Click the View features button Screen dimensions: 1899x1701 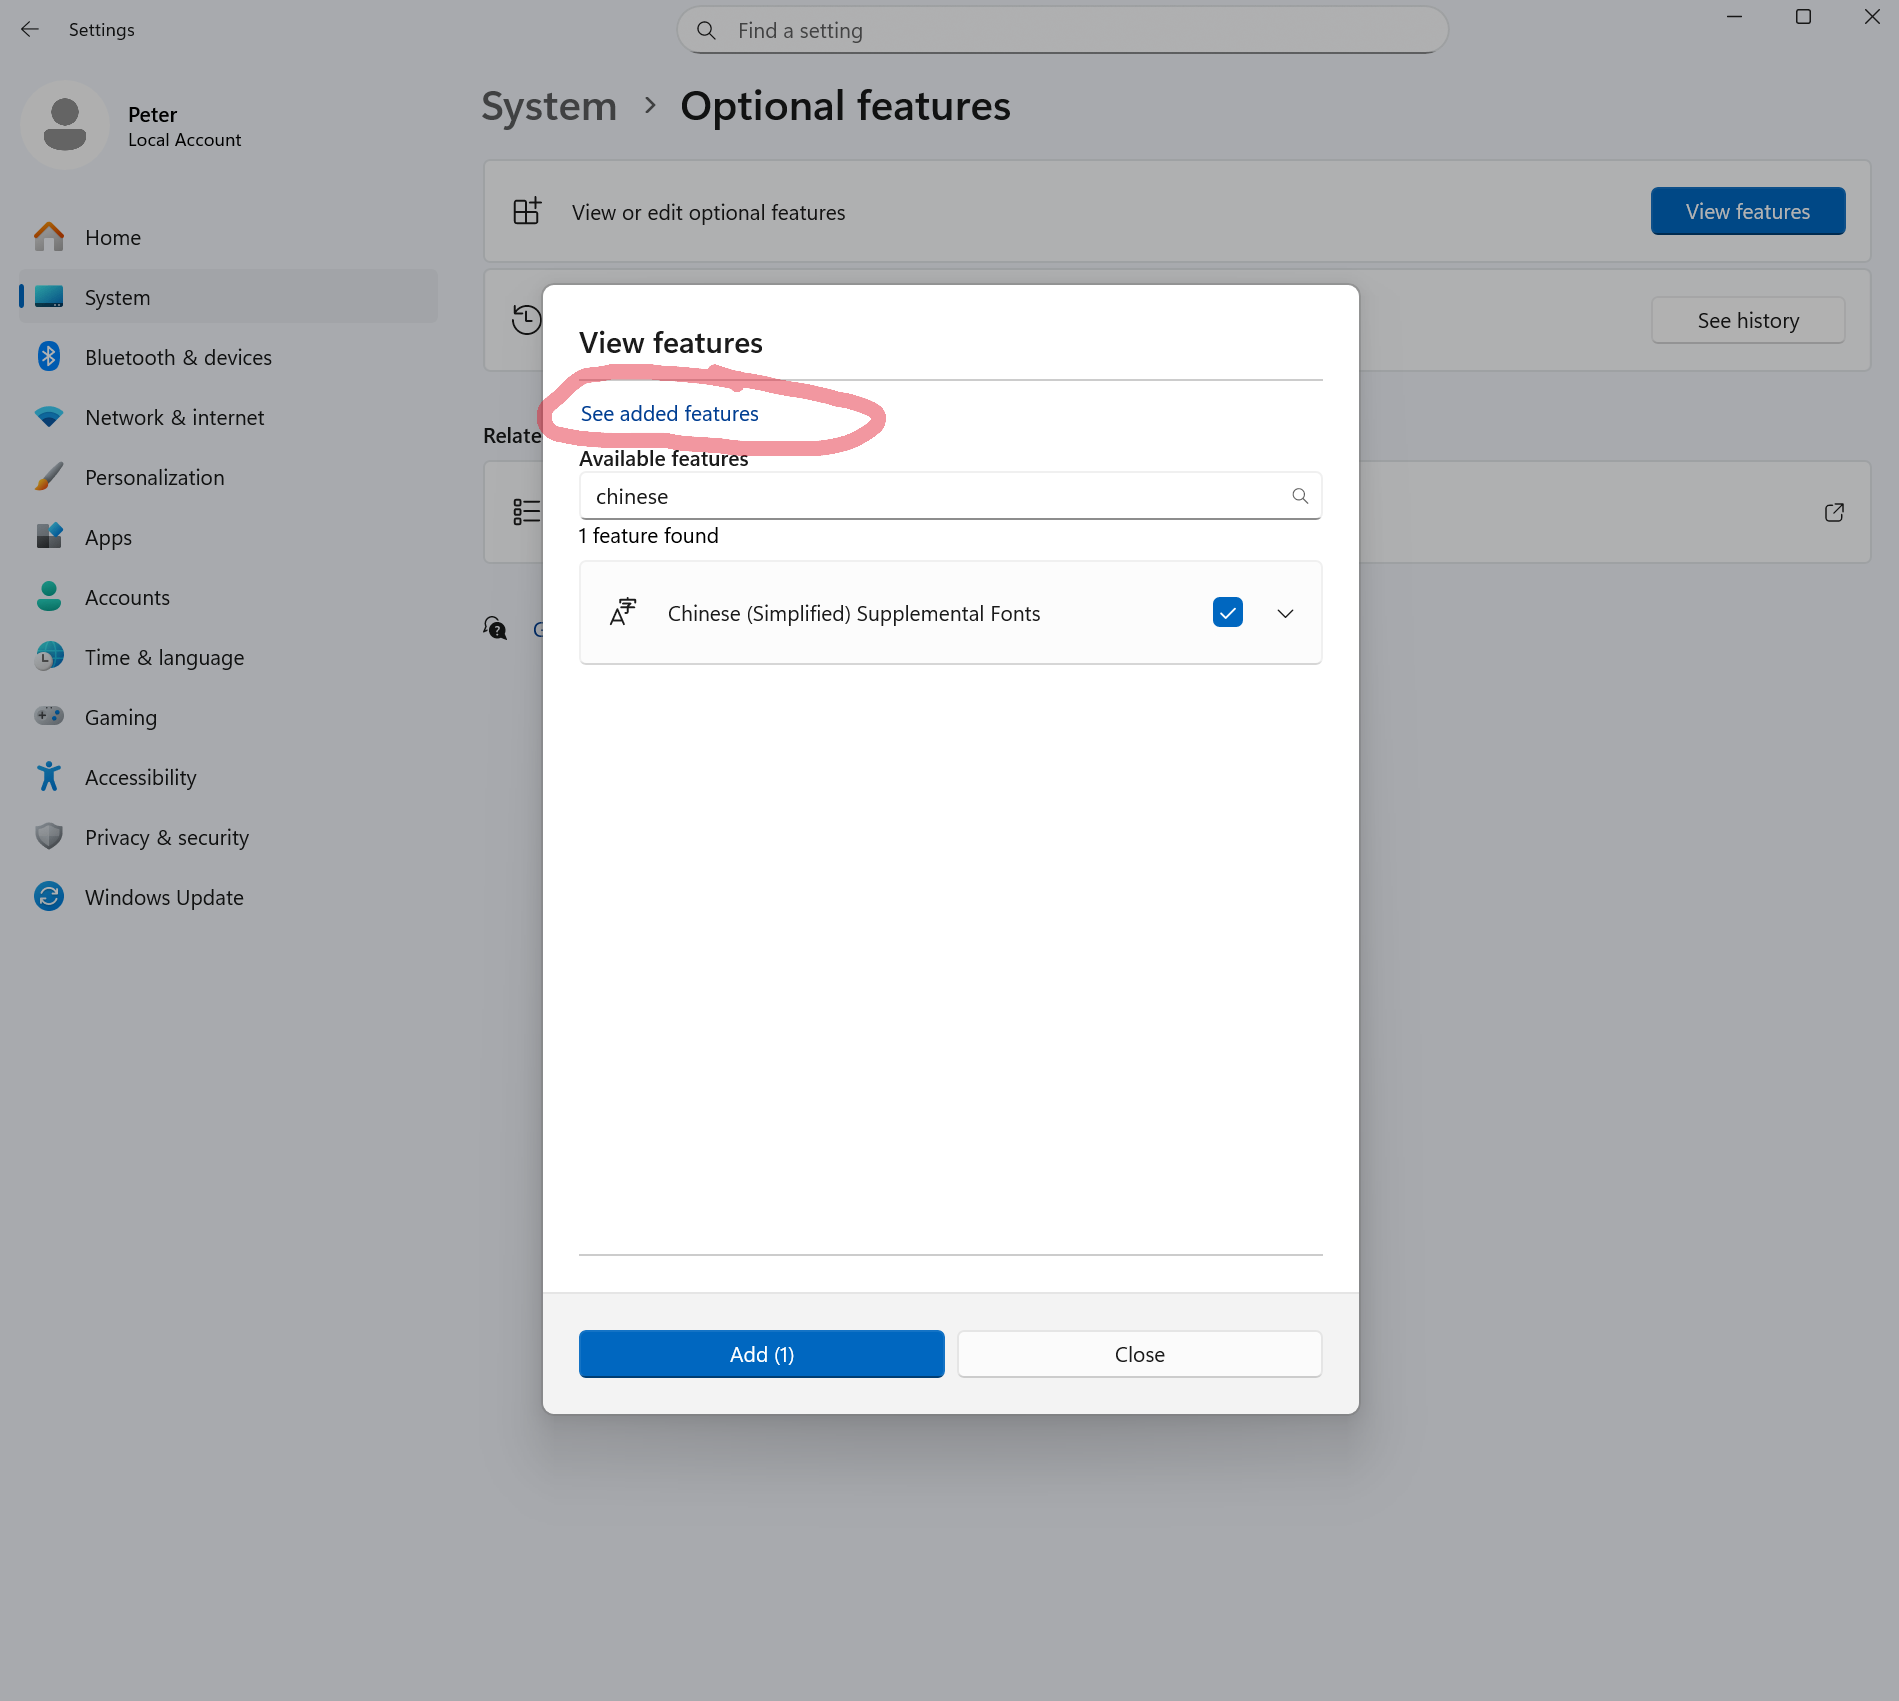pos(1747,211)
